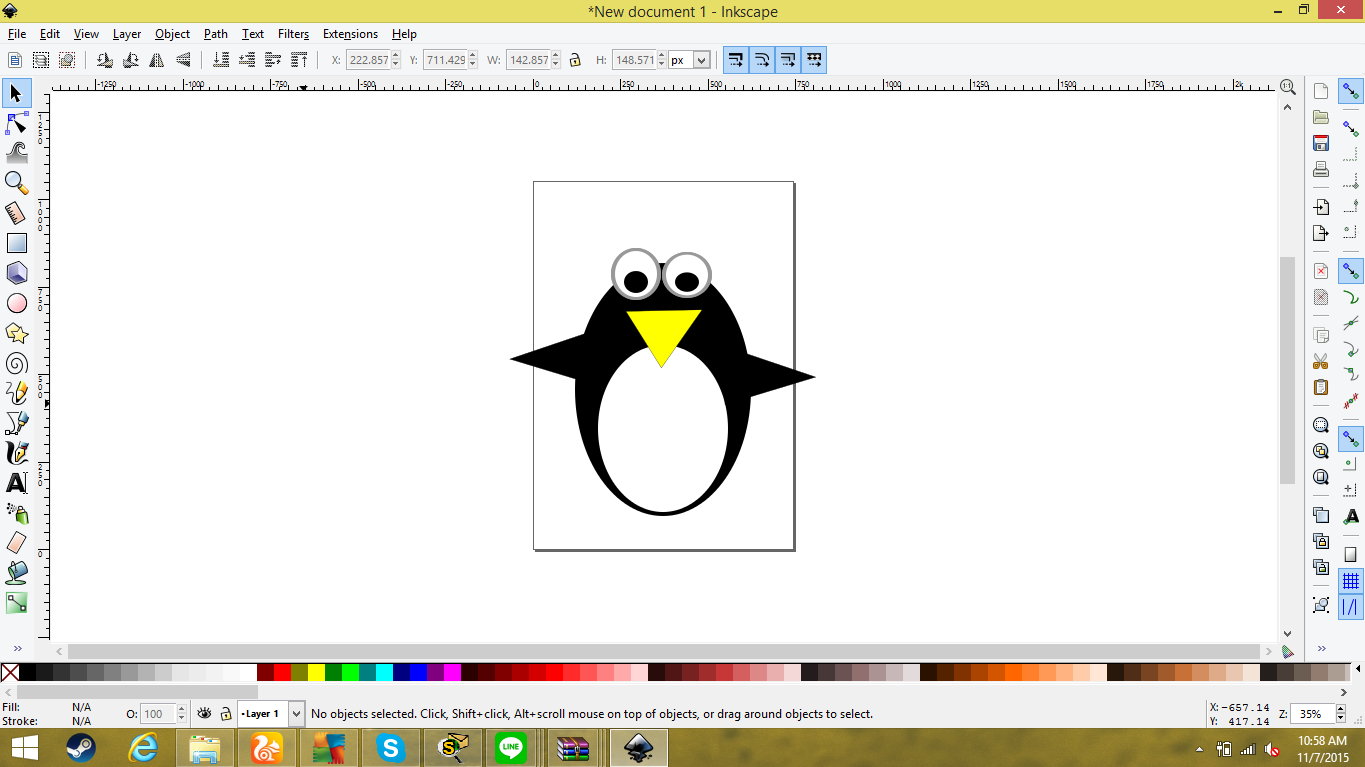Toggle snapping to grids
The image size is (1365, 767).
click(x=1351, y=581)
